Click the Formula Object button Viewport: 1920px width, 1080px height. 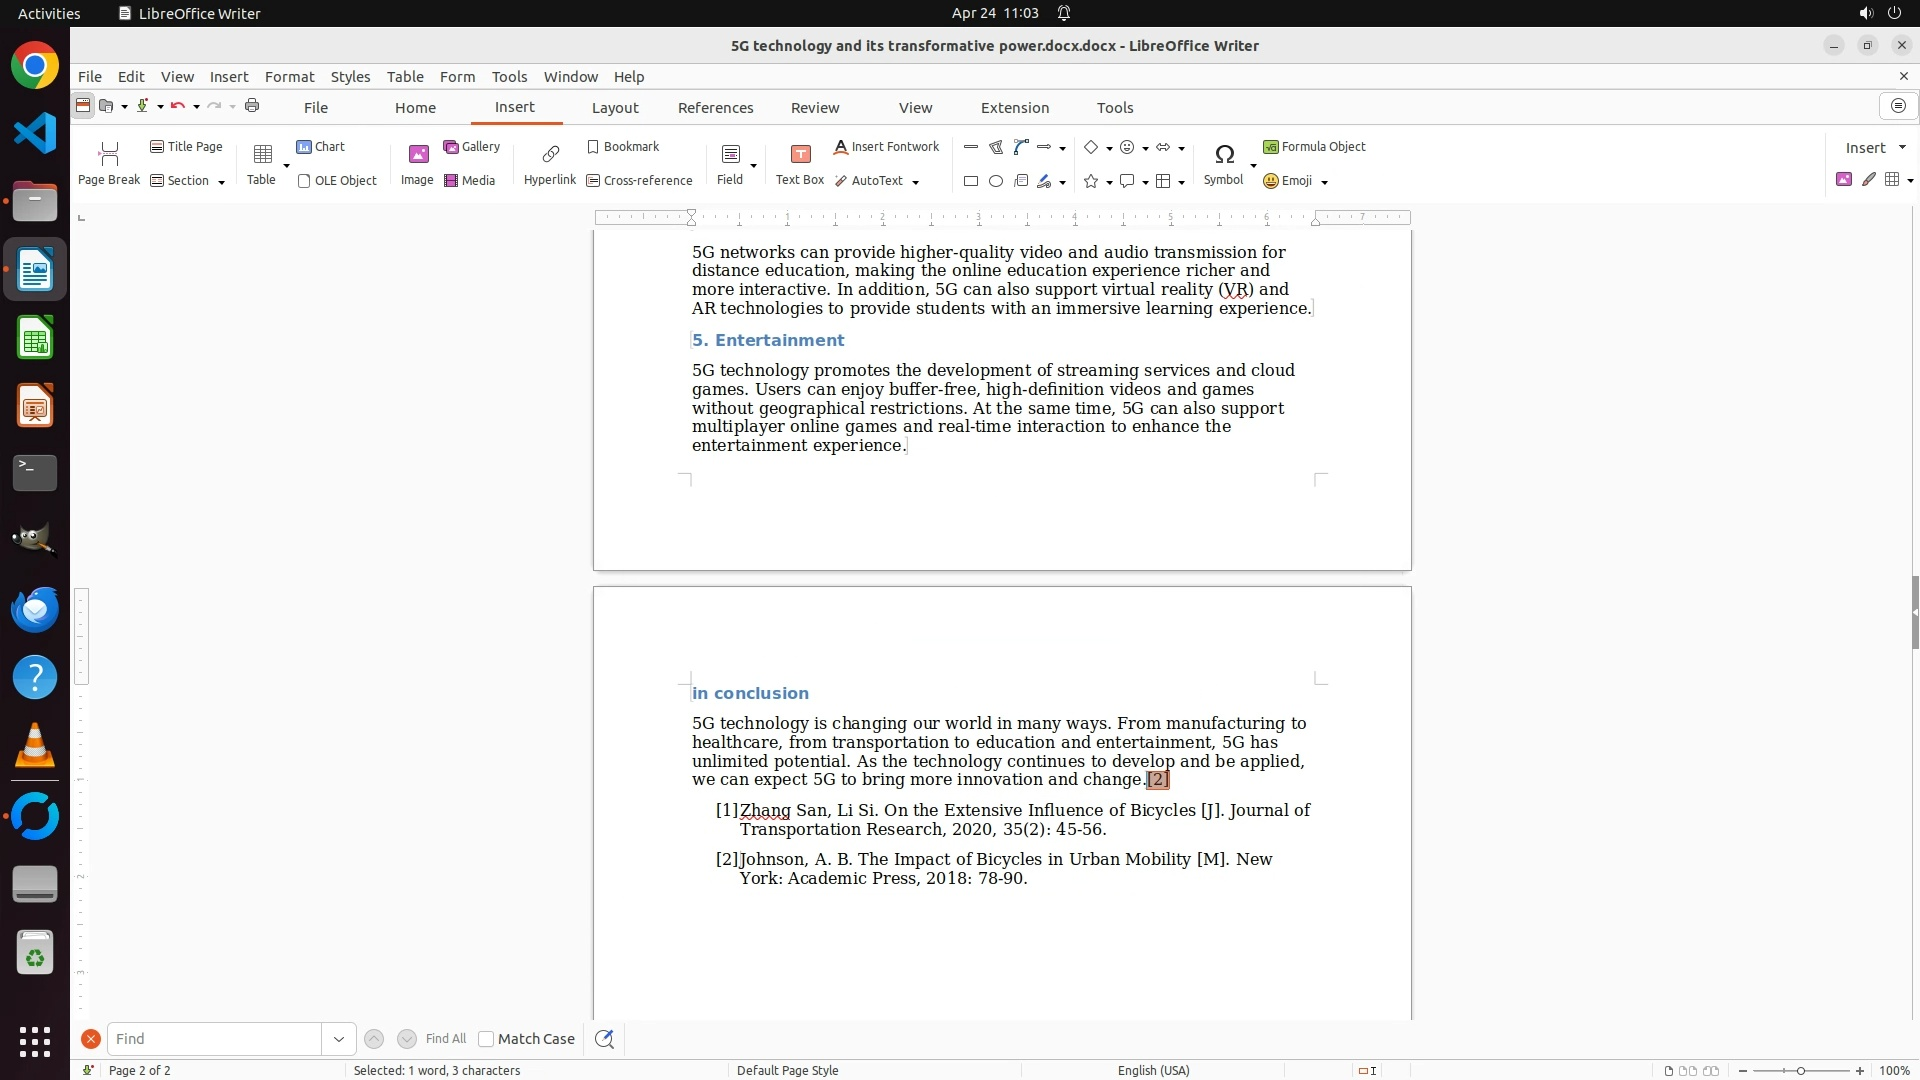pyautogui.click(x=1314, y=146)
